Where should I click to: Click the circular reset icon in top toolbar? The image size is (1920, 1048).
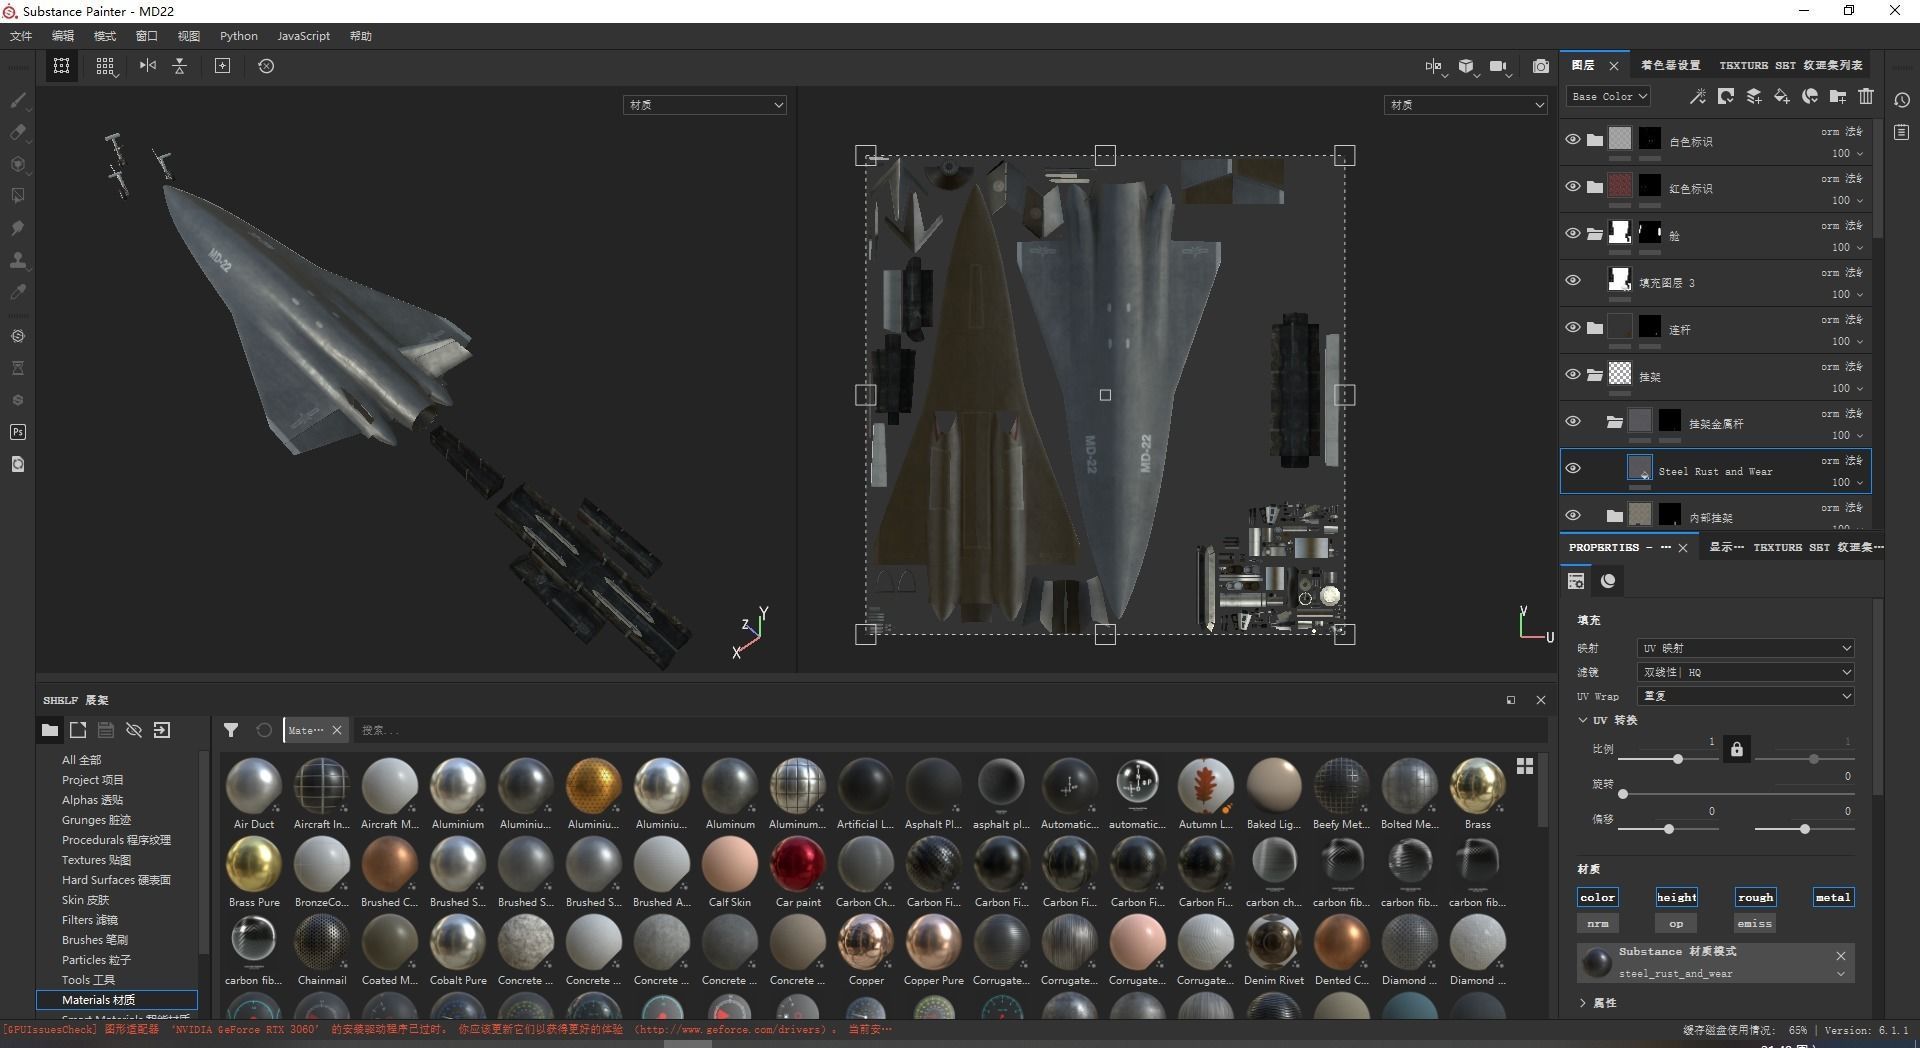(x=266, y=66)
